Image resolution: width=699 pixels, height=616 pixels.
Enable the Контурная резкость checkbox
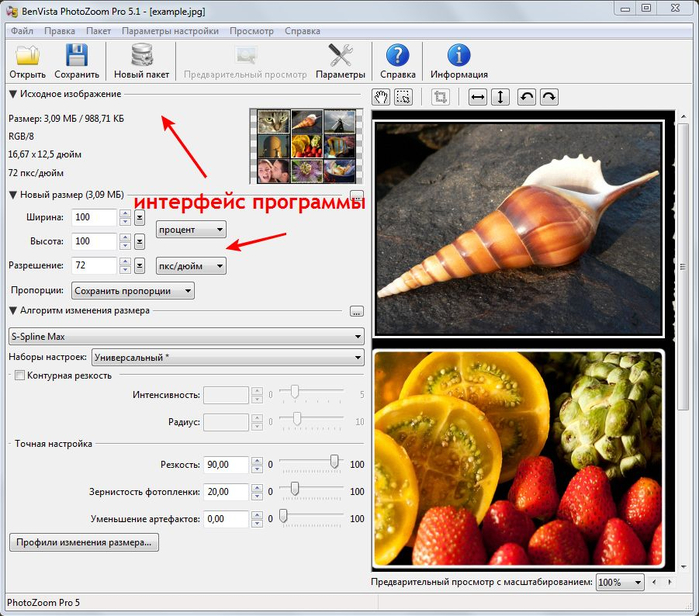click(17, 375)
